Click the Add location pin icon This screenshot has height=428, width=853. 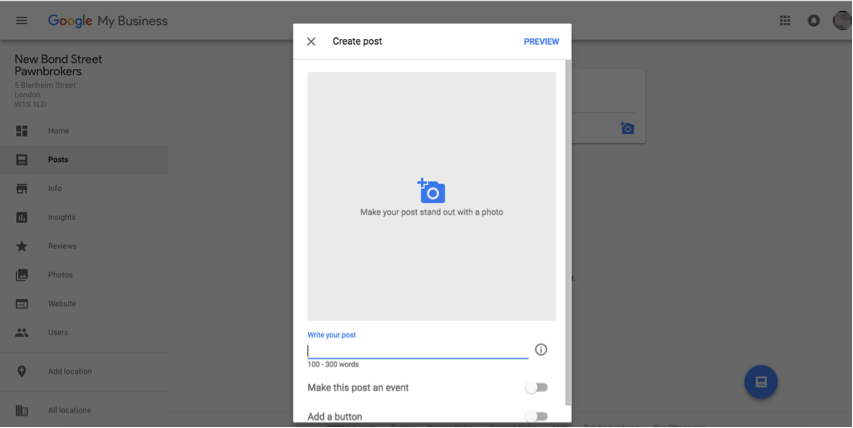pos(22,371)
